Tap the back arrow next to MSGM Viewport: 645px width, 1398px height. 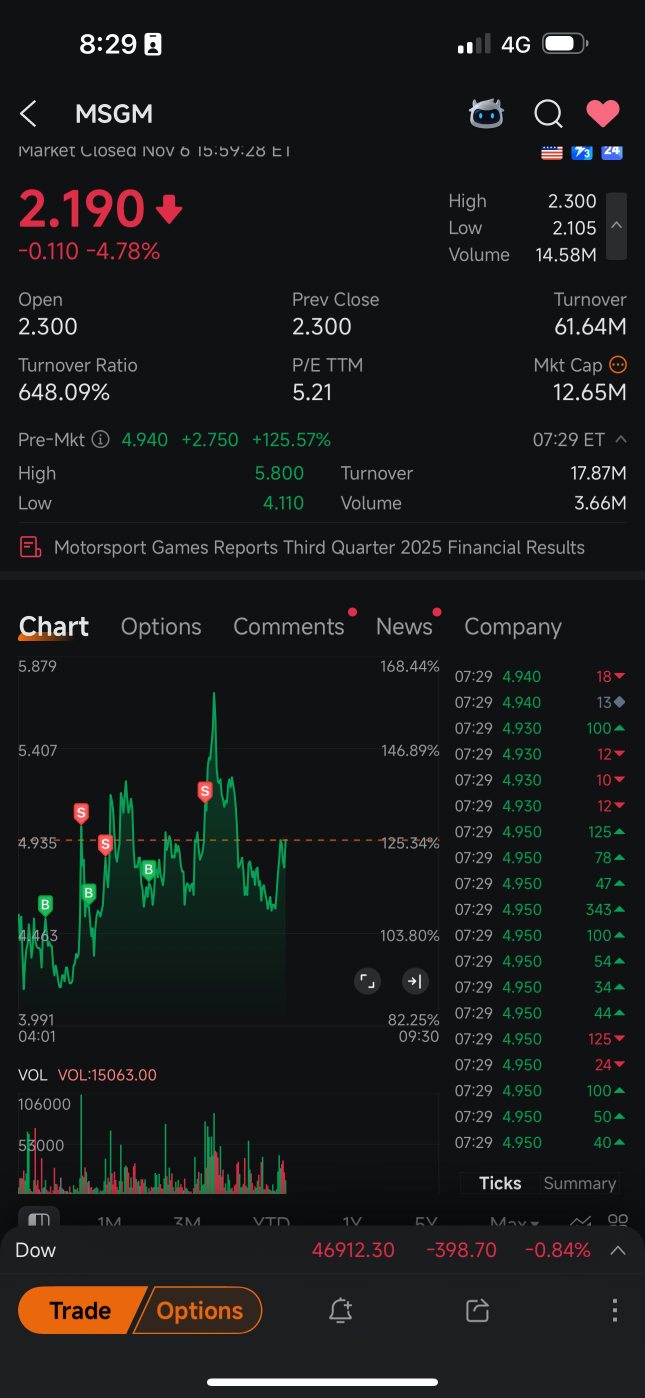29,114
